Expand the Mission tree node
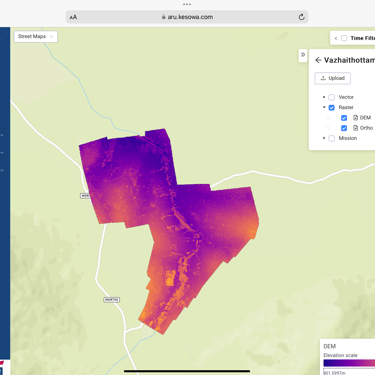This screenshot has width=375, height=375. tap(324, 138)
